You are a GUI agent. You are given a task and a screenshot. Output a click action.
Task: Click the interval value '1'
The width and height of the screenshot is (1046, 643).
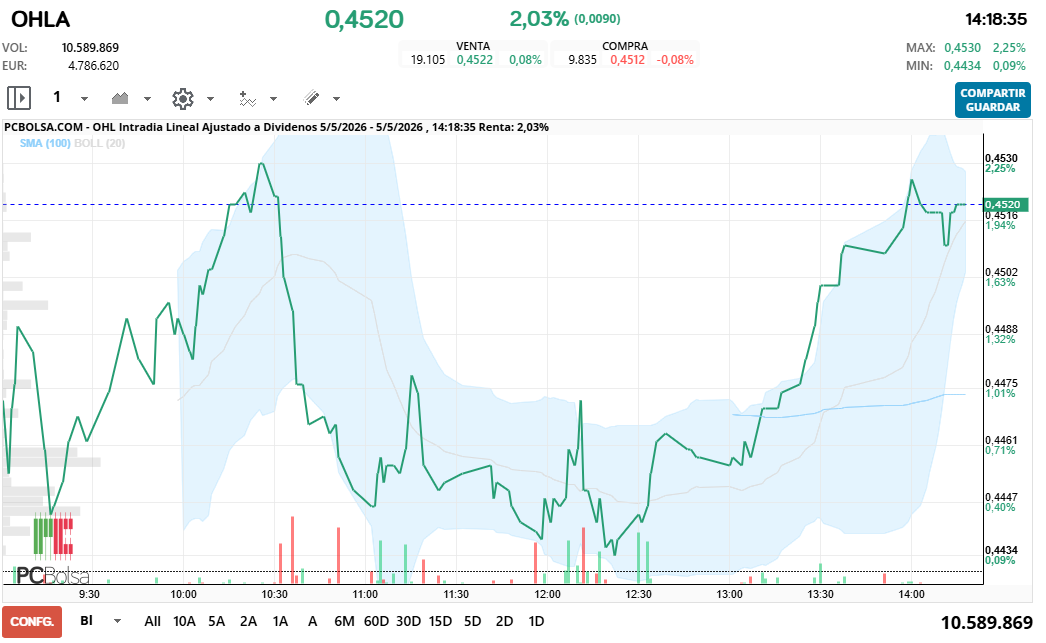click(57, 97)
